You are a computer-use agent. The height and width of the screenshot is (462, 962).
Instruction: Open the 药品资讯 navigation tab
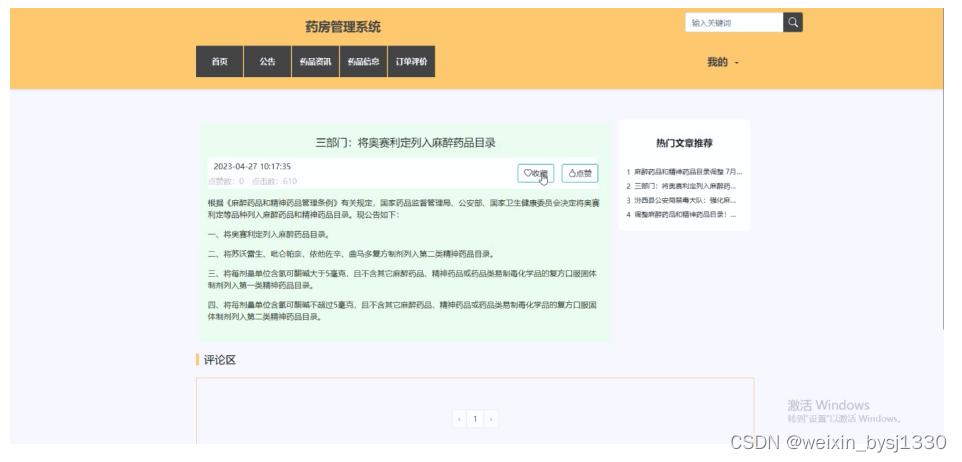(315, 61)
